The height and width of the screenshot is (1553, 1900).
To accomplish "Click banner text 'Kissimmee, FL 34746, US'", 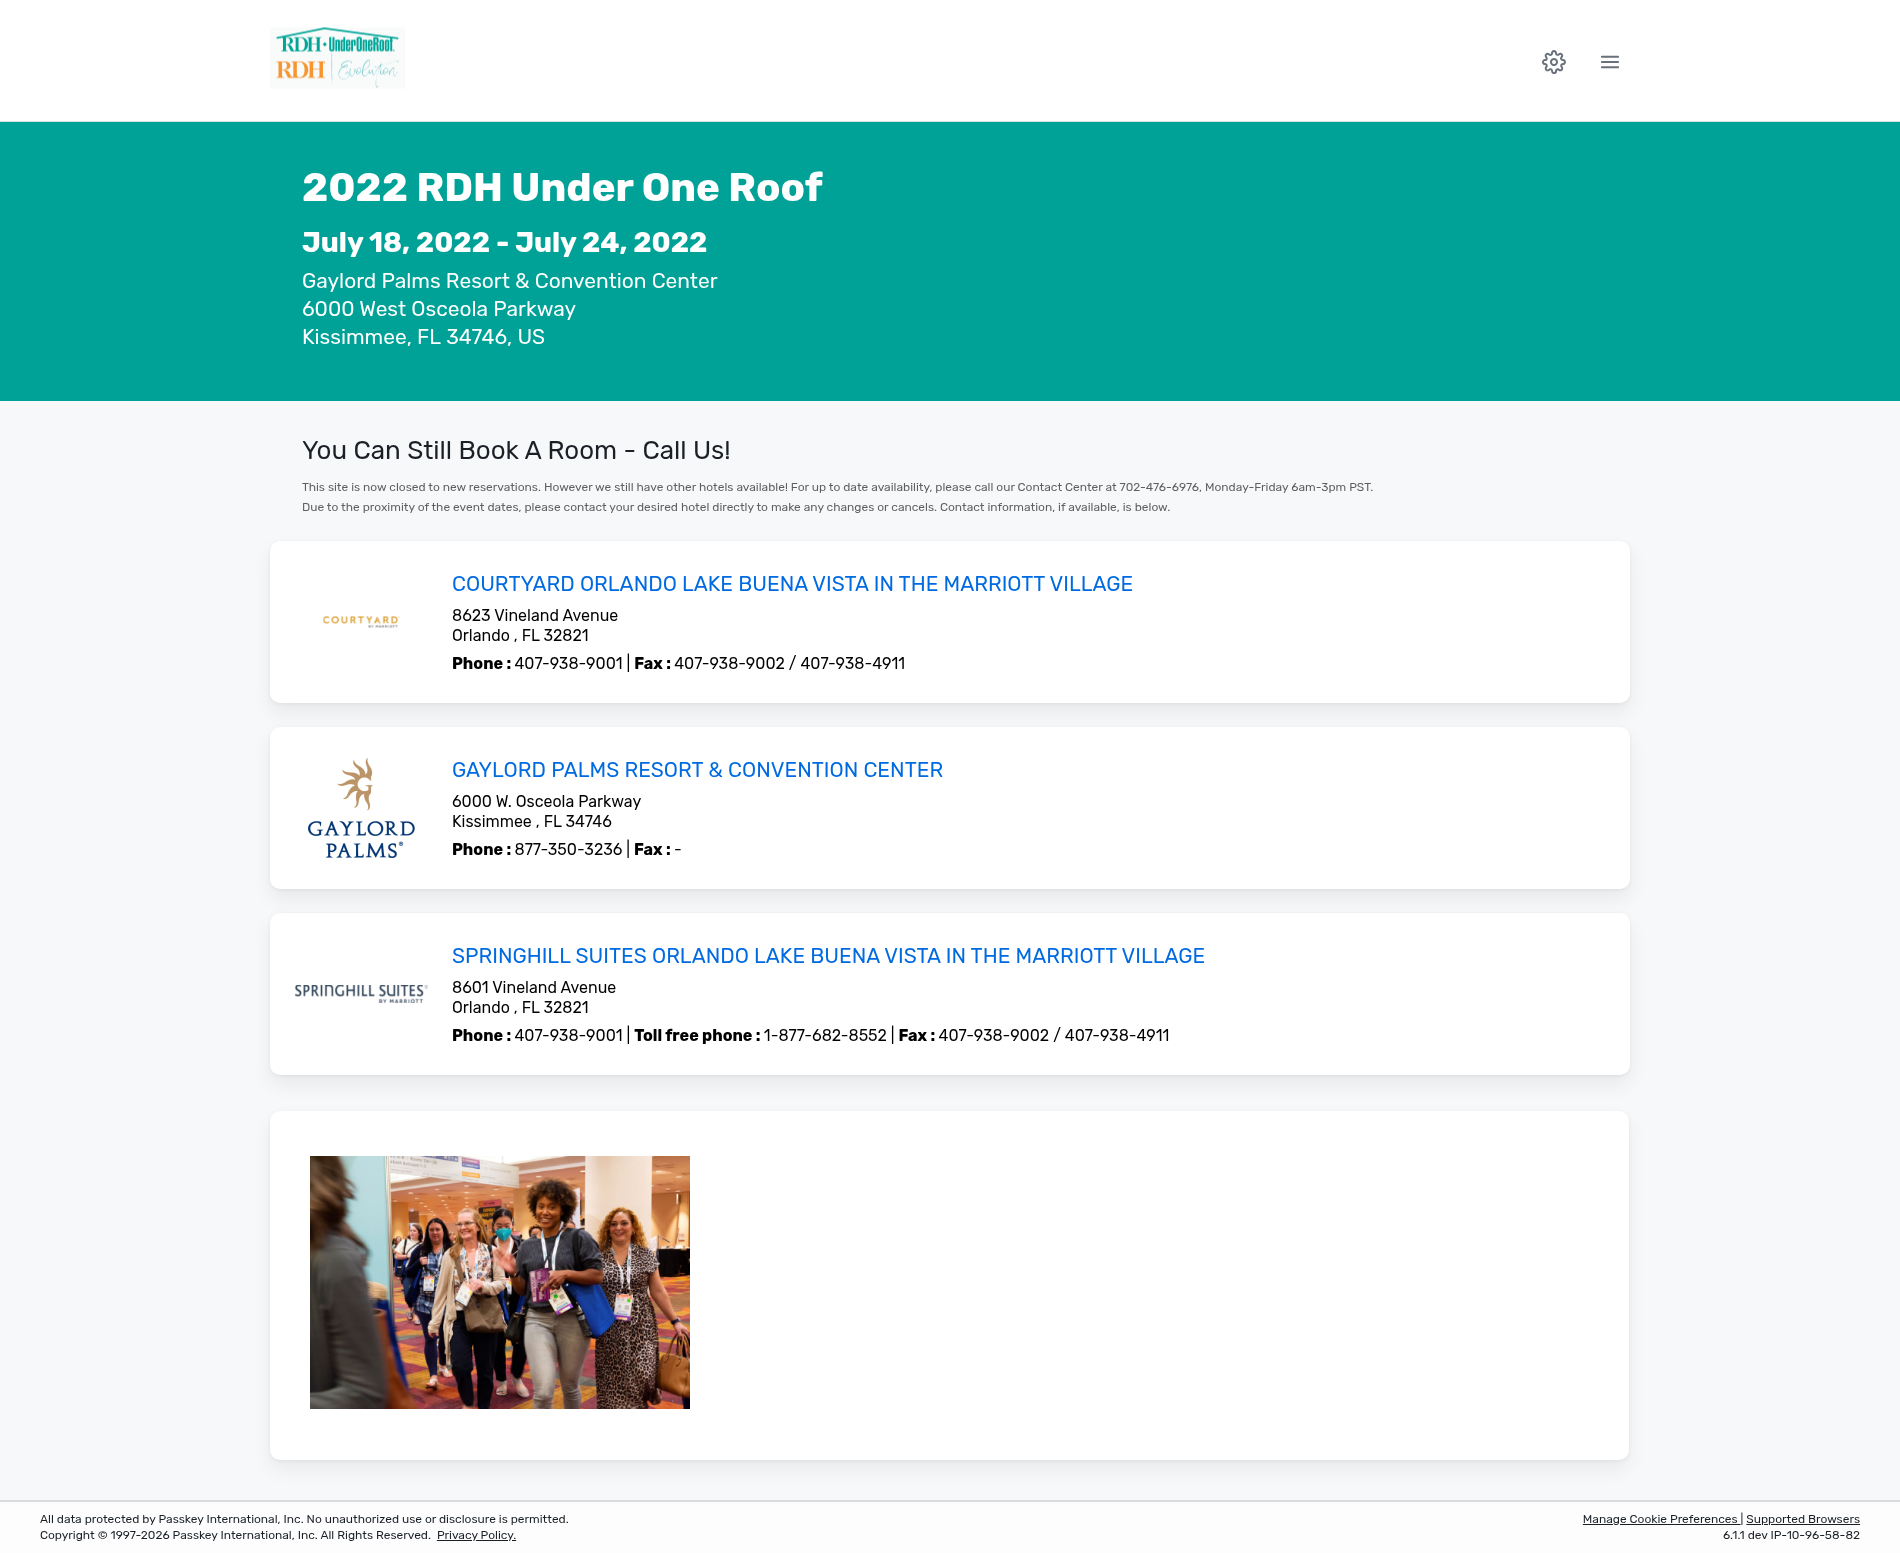I will coord(423,337).
